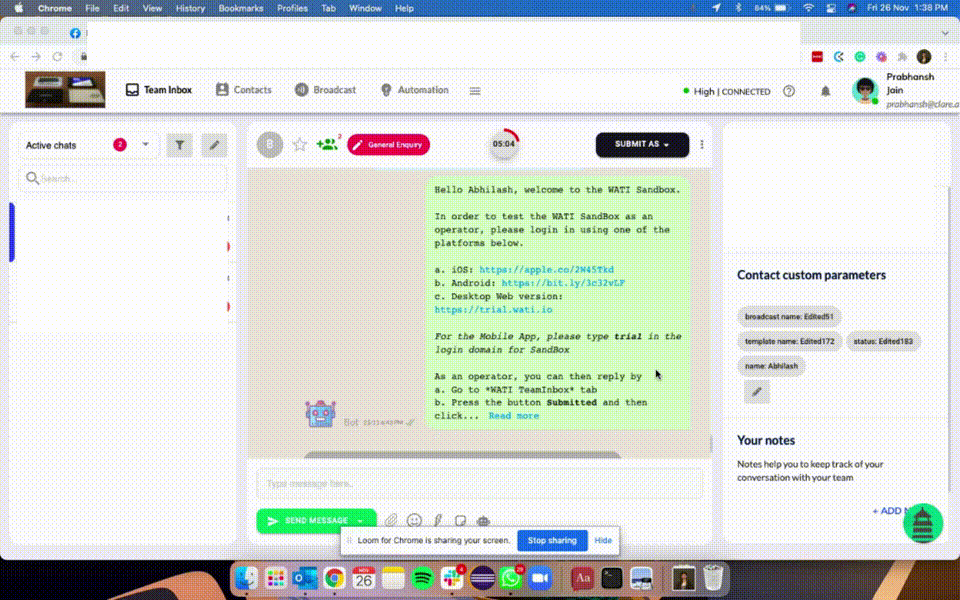Click the contact avatar in chat header
The width and height of the screenshot is (960, 600).
(x=270, y=145)
